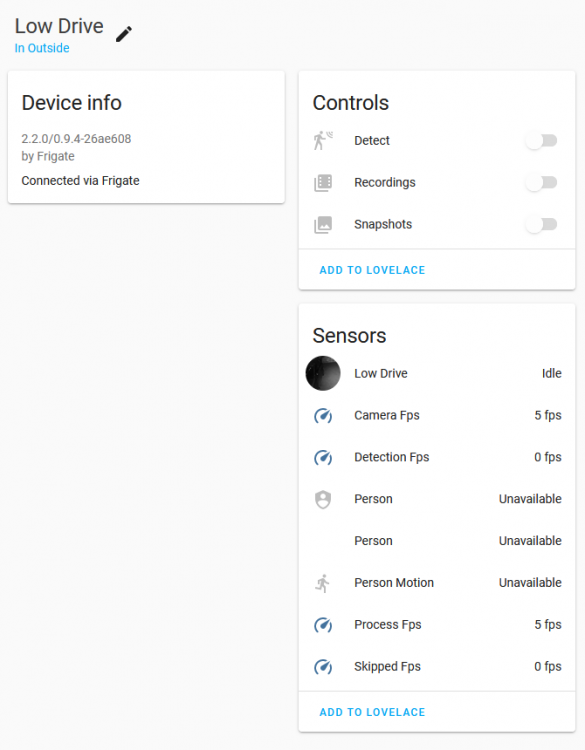Click the Low Drive page title

(59, 26)
